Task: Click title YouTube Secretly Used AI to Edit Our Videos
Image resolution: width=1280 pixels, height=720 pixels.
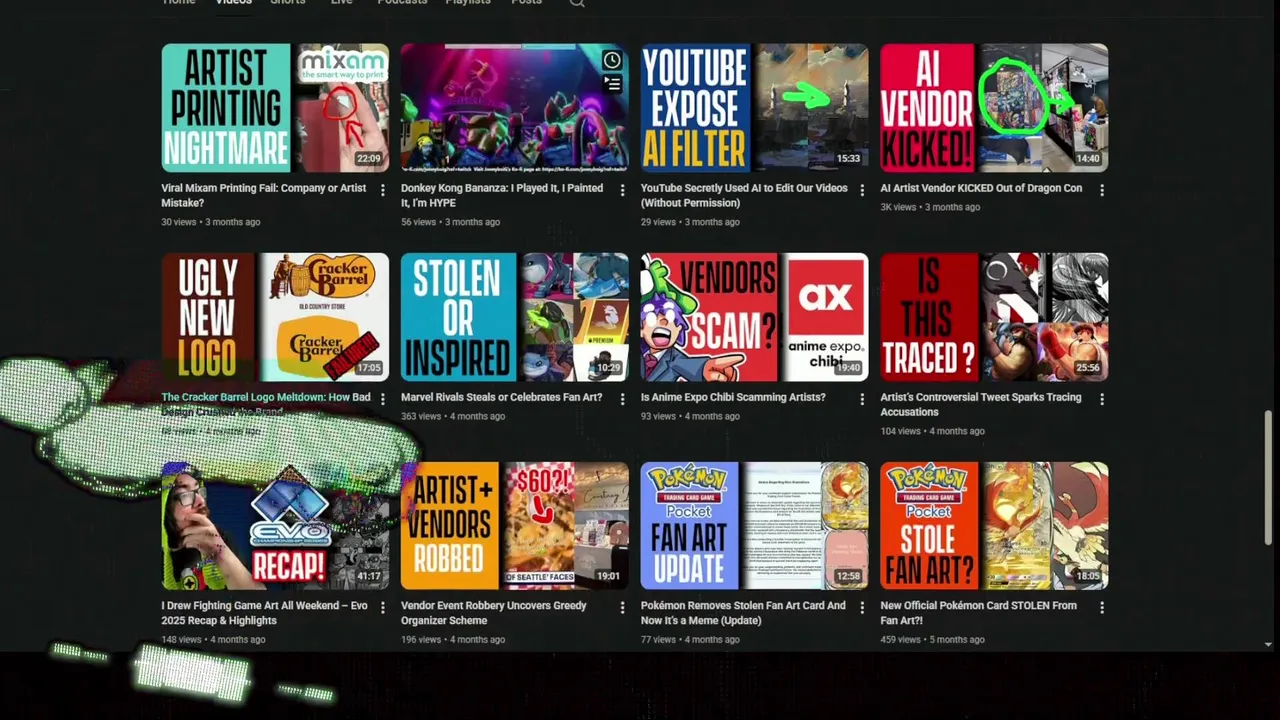Action: (x=744, y=195)
